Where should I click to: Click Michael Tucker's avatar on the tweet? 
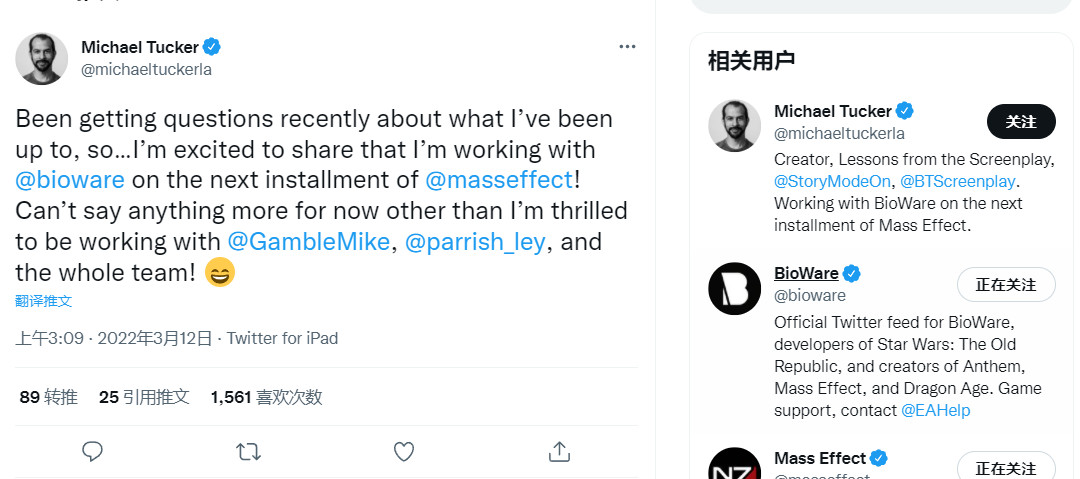coord(42,58)
